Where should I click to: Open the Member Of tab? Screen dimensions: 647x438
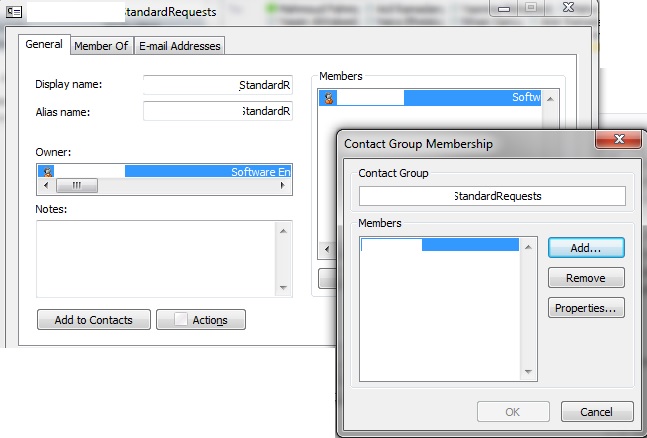[x=101, y=46]
